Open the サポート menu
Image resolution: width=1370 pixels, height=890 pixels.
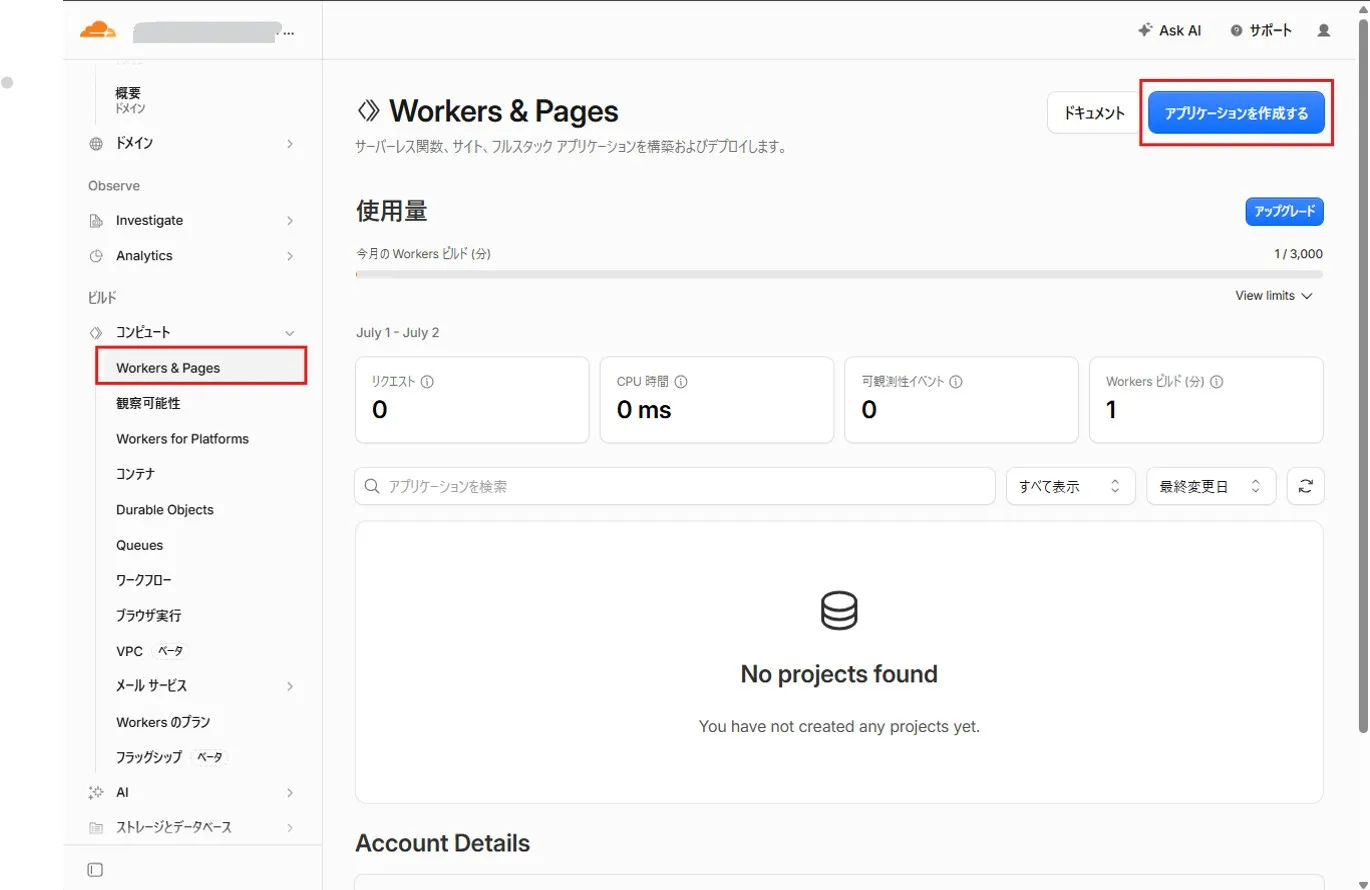pyautogui.click(x=1261, y=30)
